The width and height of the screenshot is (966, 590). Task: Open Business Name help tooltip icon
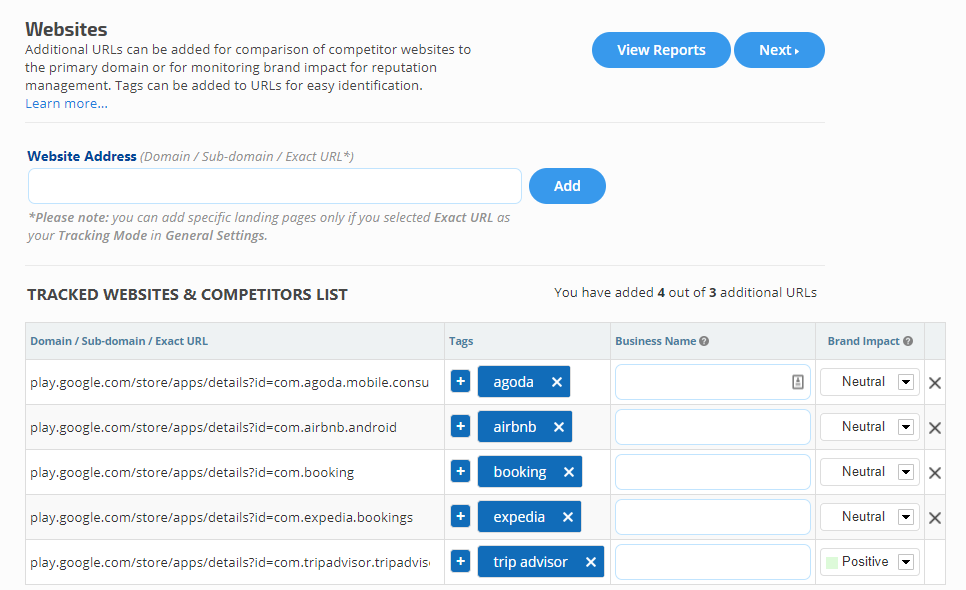pos(704,341)
